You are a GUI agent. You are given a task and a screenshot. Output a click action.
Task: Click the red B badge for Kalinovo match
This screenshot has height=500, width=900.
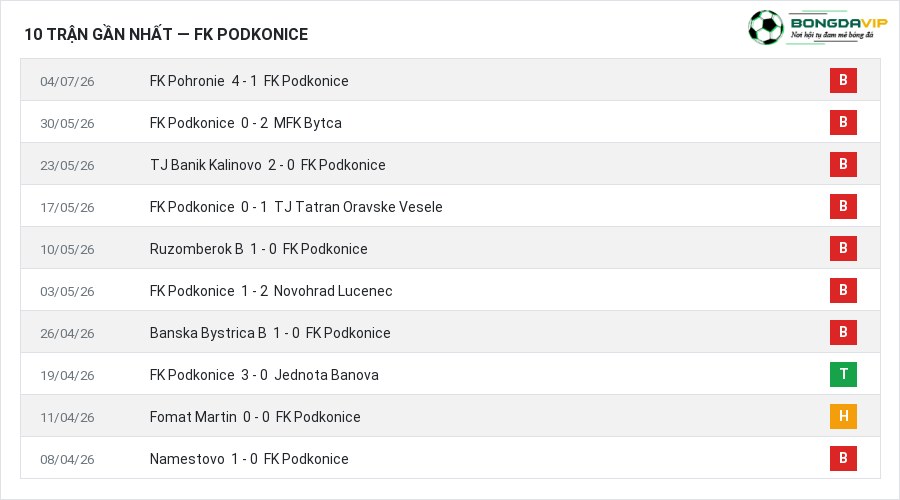[x=843, y=164]
